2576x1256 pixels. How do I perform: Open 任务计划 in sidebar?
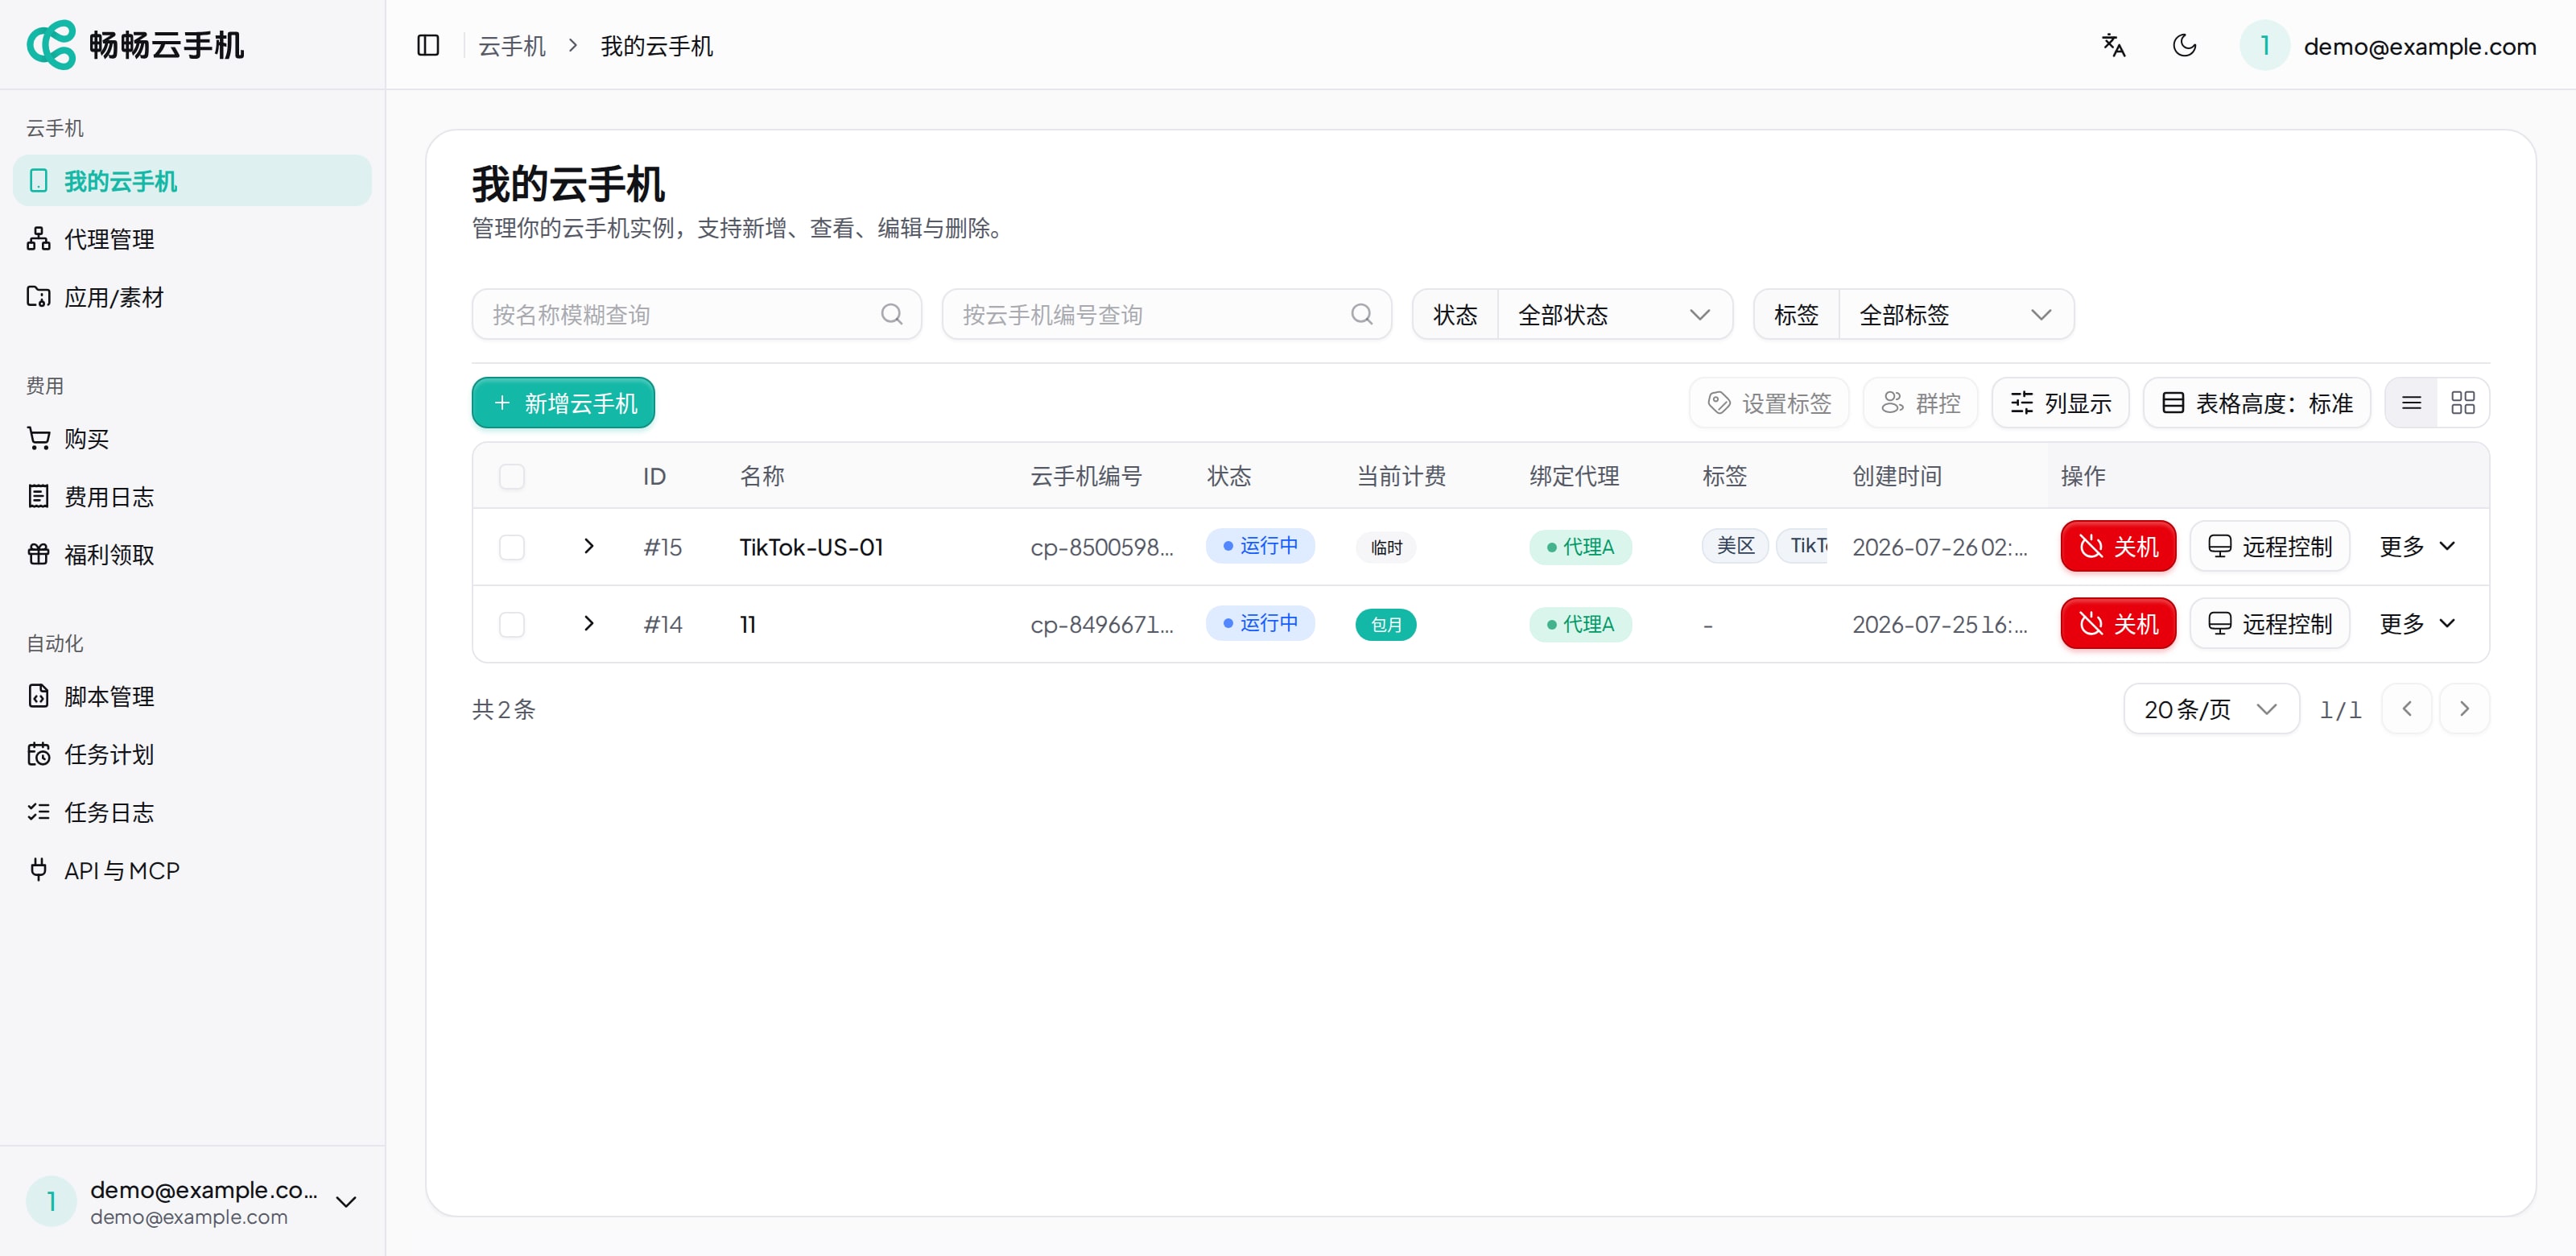coord(192,754)
